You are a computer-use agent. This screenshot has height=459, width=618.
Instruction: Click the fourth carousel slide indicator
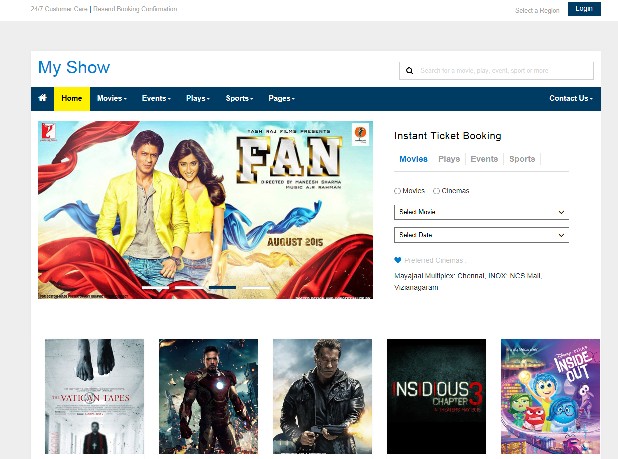256,288
